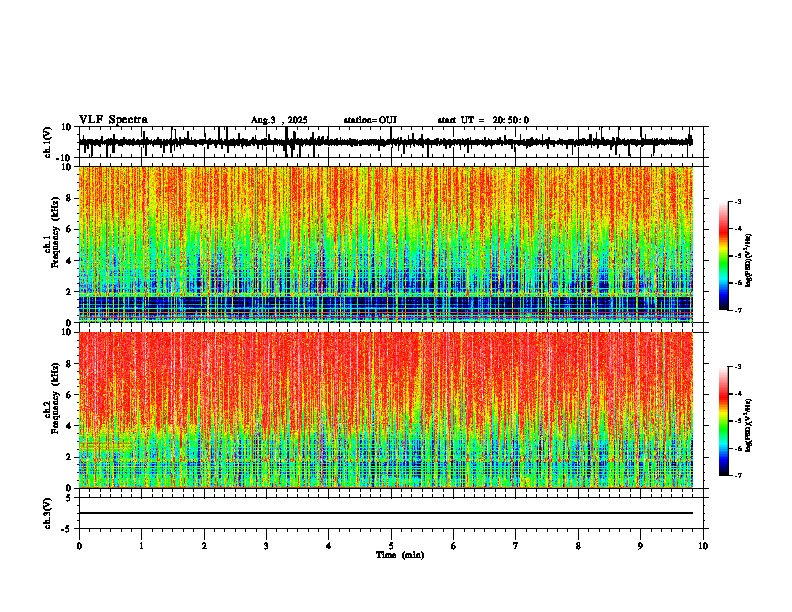The width and height of the screenshot is (792, 612).
Task: Click the "Time (min)" axis label
Action: pos(400,555)
